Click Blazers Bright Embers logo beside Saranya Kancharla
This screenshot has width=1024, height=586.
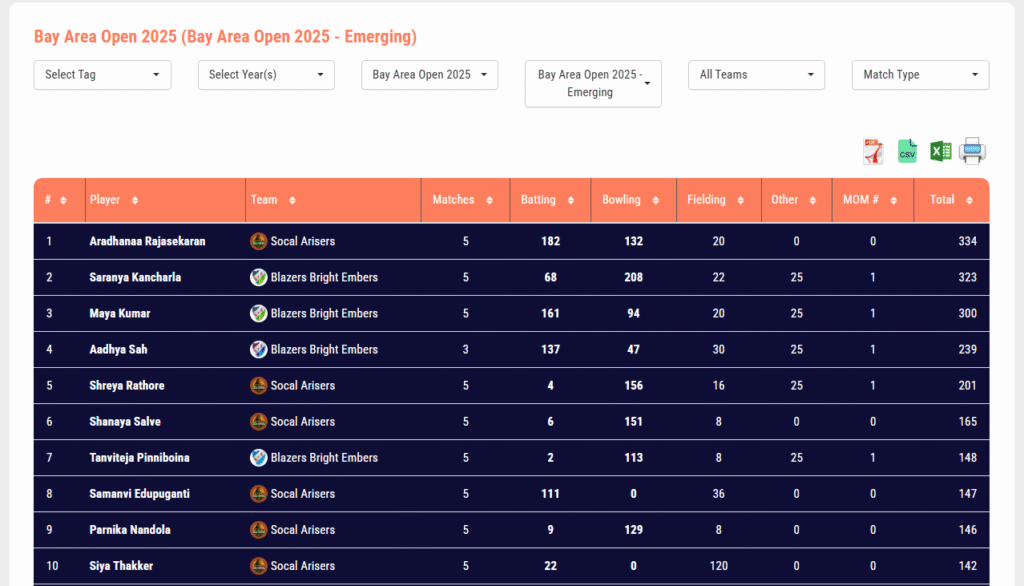click(258, 277)
